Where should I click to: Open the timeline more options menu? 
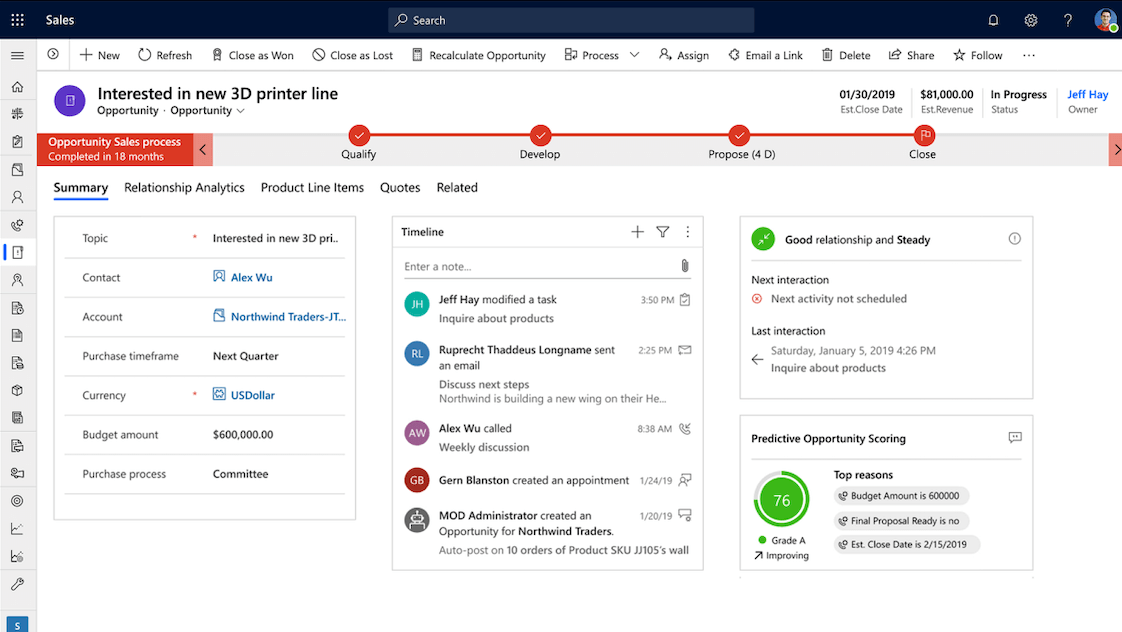[x=688, y=232]
